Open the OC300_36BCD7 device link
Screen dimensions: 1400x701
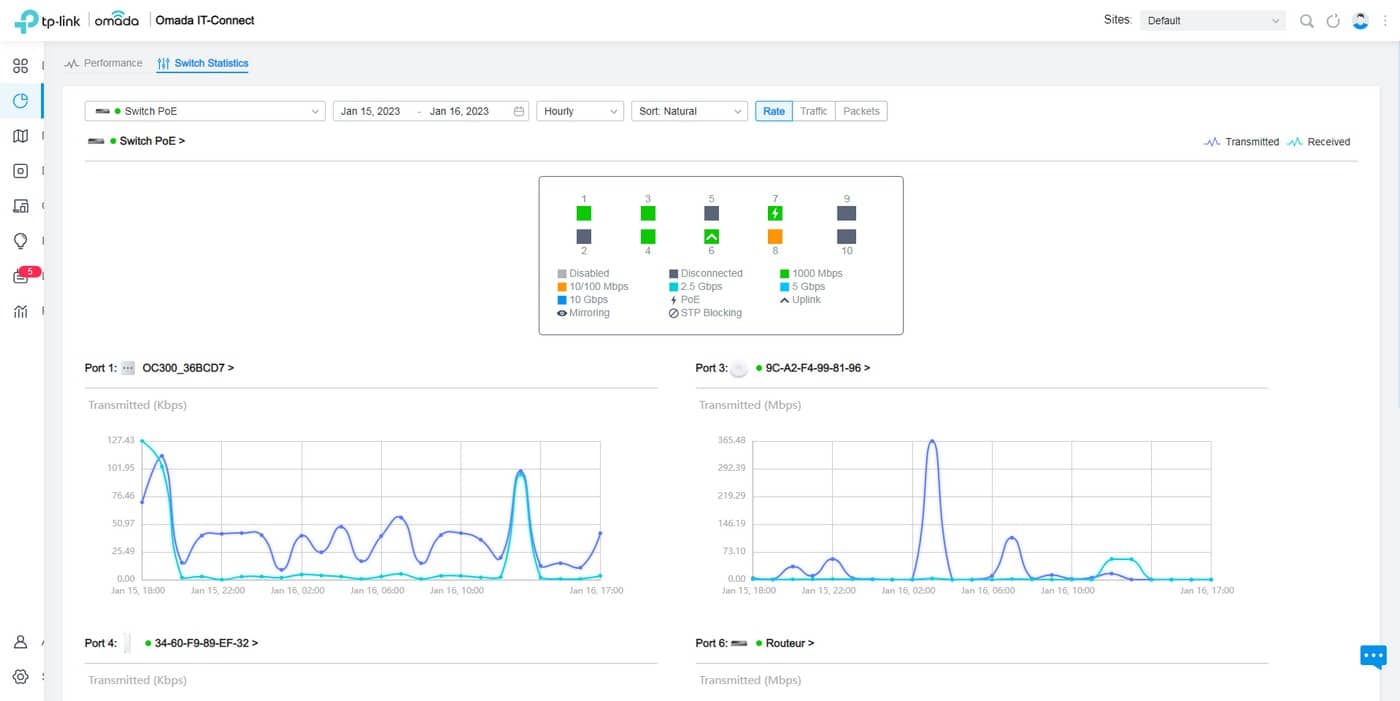coord(188,368)
